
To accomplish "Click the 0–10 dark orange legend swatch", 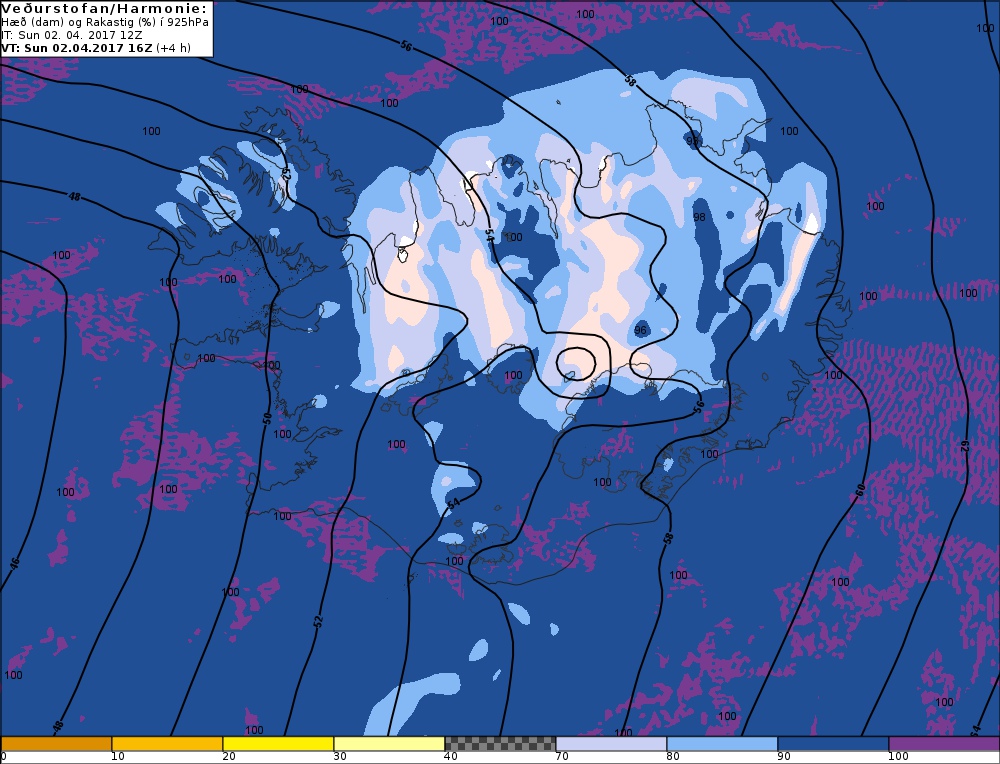I will [56, 744].
